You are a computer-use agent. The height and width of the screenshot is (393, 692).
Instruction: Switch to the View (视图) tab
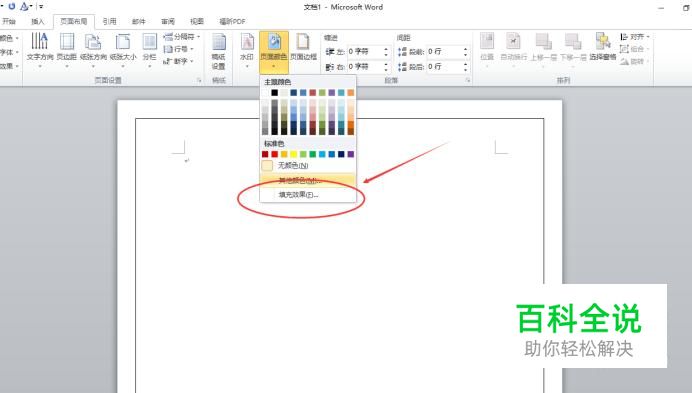click(x=197, y=21)
